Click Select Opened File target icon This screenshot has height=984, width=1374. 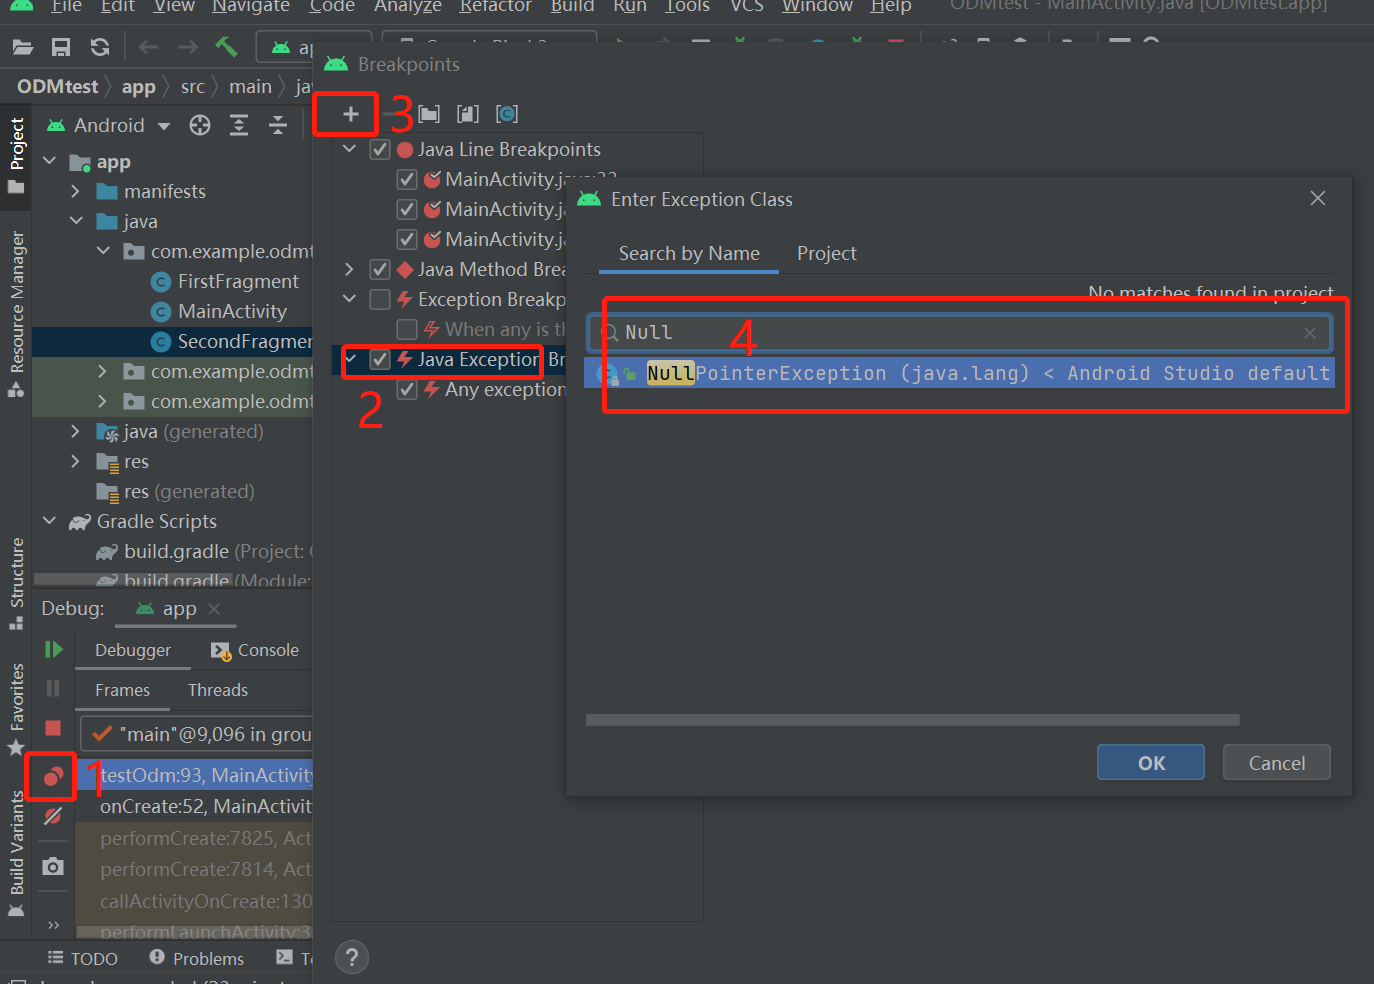(x=200, y=125)
